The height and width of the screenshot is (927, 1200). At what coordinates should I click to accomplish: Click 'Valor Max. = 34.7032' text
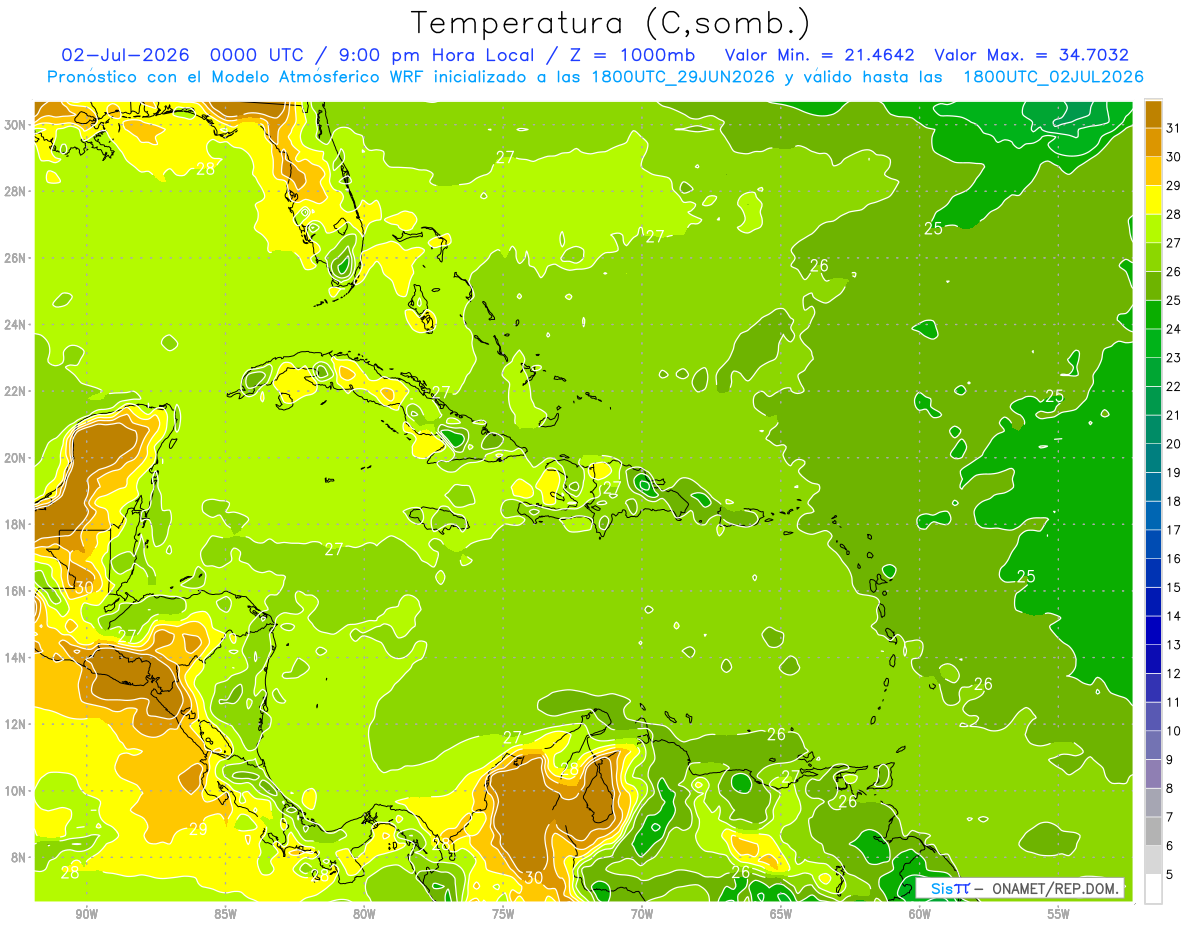click(x=1031, y=55)
